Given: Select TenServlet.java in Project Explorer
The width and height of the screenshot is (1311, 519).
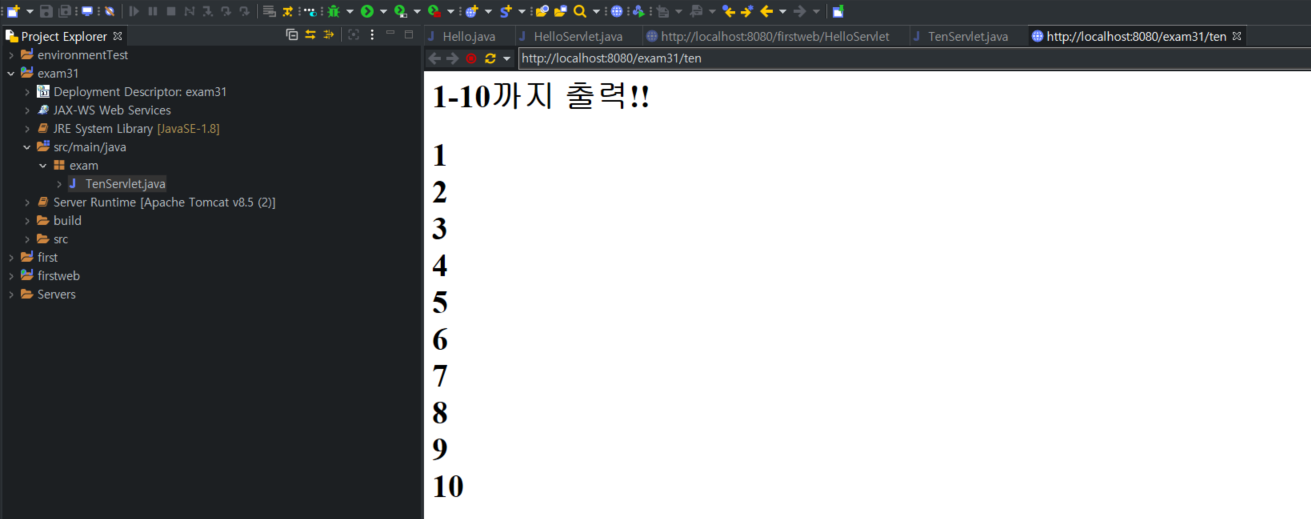Looking at the screenshot, I should tap(125, 184).
